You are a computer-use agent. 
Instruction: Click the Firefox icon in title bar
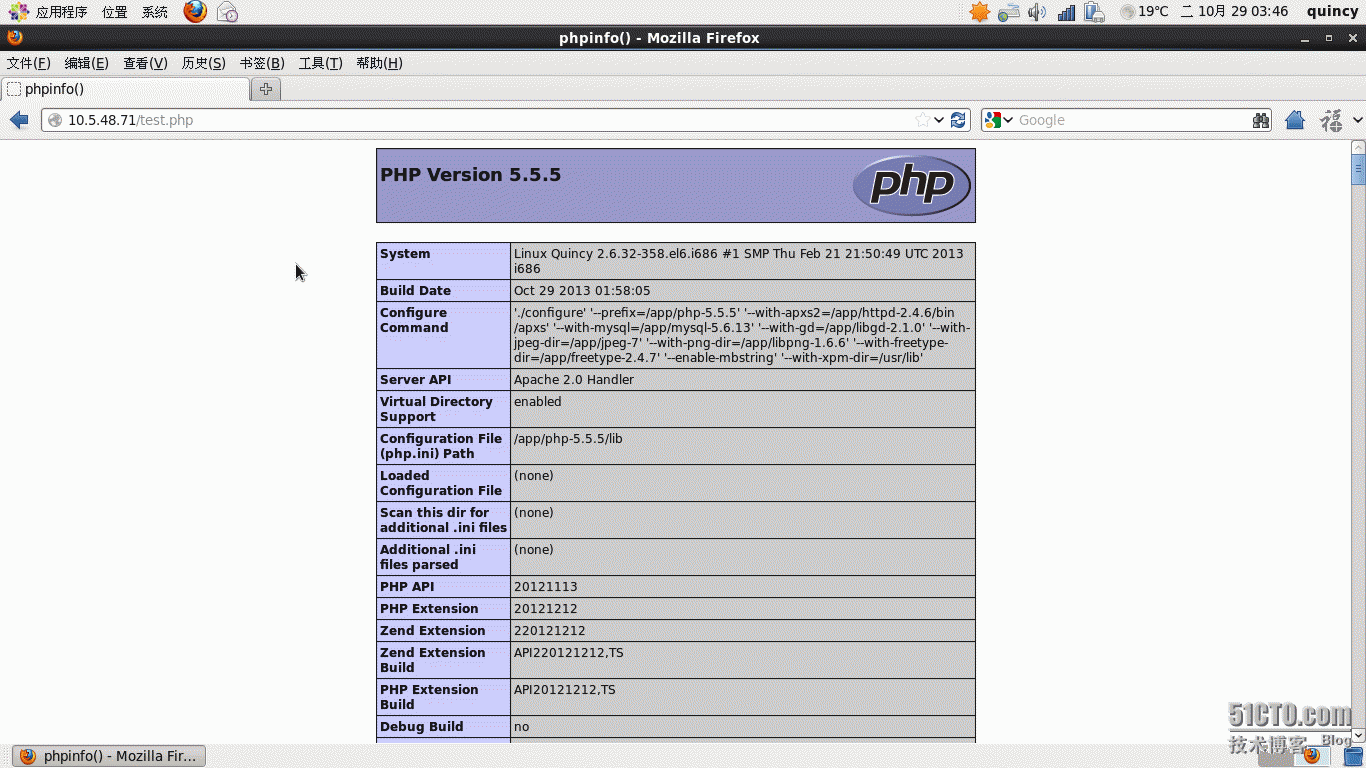coord(14,38)
